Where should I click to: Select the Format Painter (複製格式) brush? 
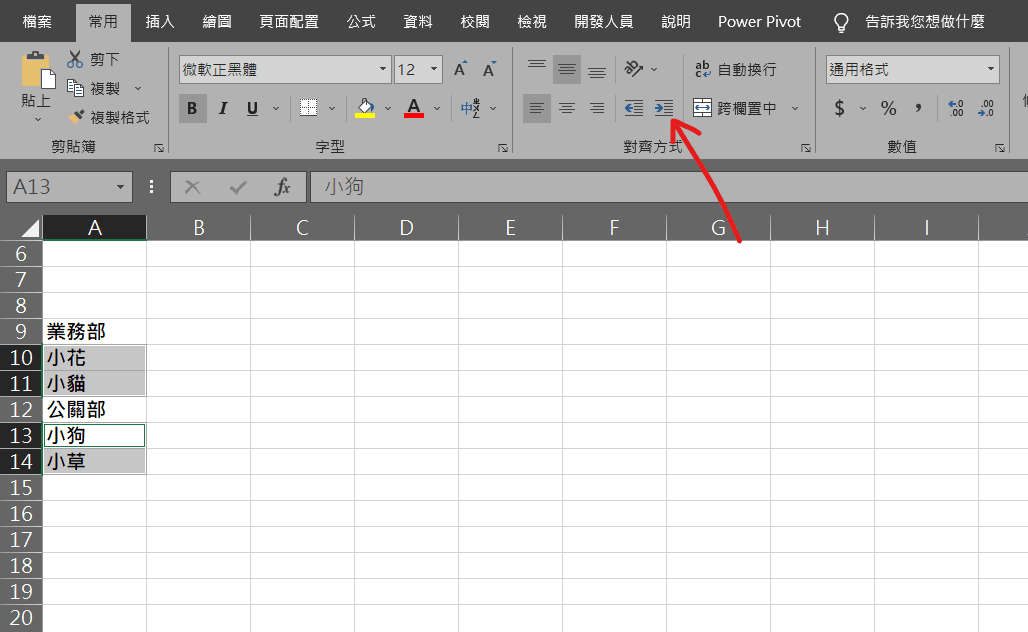76,117
